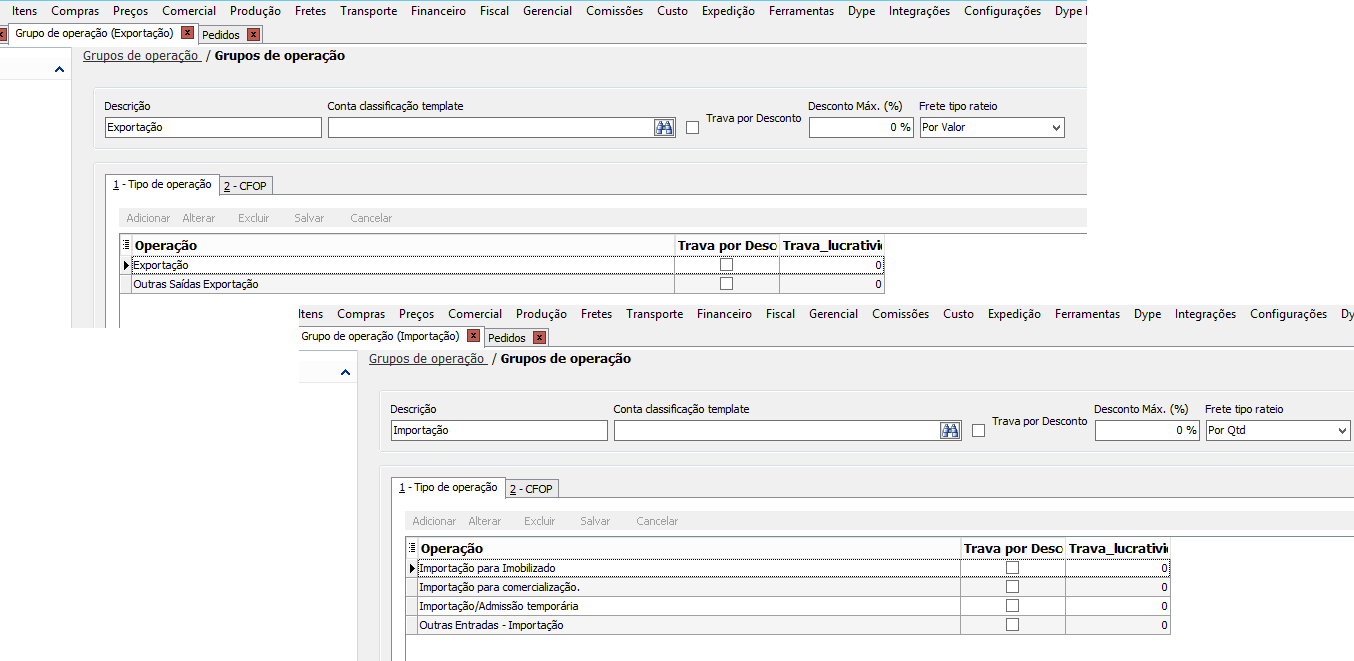Open Financeiro menu in top menu bar
The image size is (1354, 661).
click(x=438, y=11)
